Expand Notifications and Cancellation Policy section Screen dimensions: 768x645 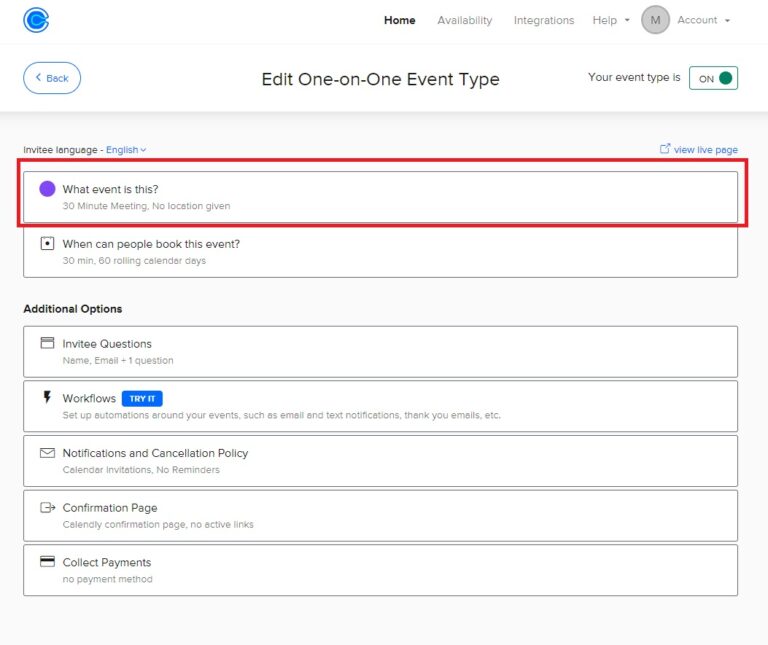pos(380,461)
